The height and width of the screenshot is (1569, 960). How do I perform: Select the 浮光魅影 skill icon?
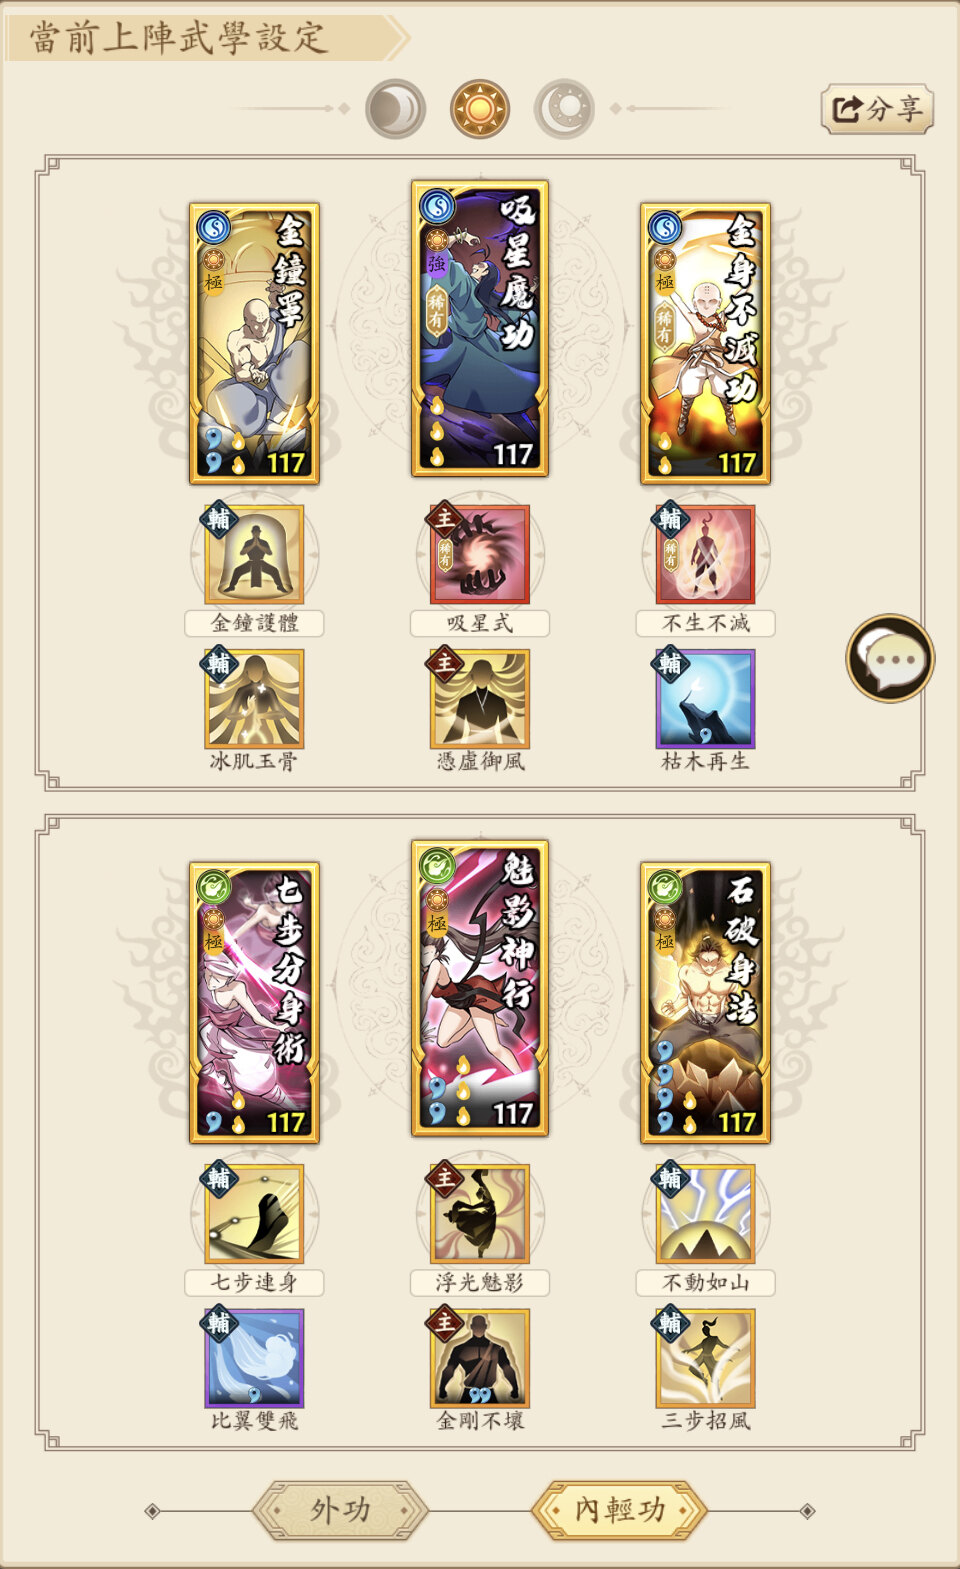[480, 1214]
